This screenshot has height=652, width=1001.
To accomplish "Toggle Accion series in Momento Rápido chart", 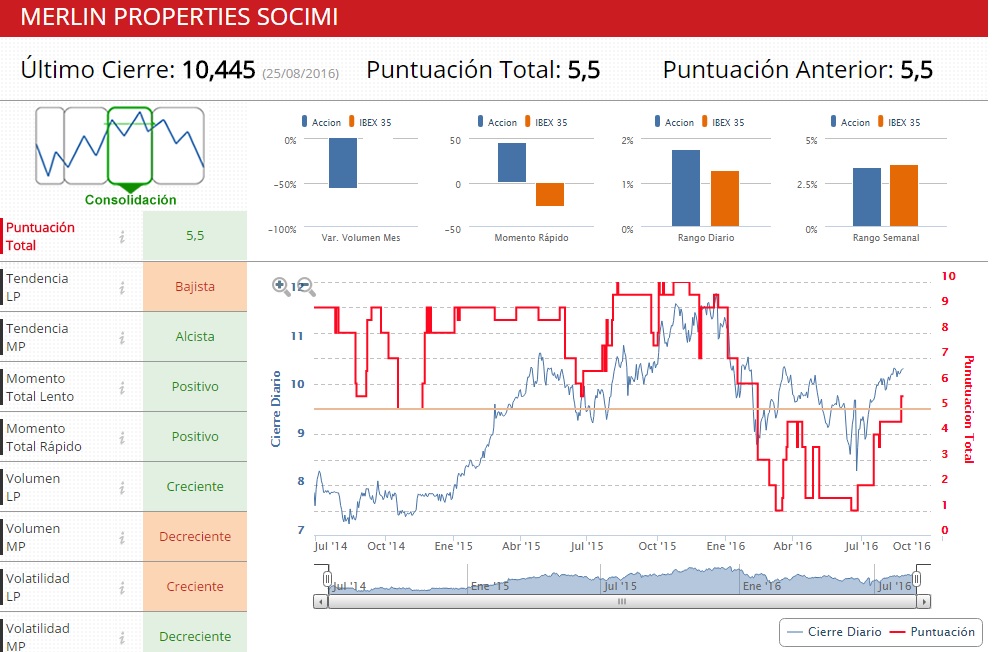I will 497,122.
